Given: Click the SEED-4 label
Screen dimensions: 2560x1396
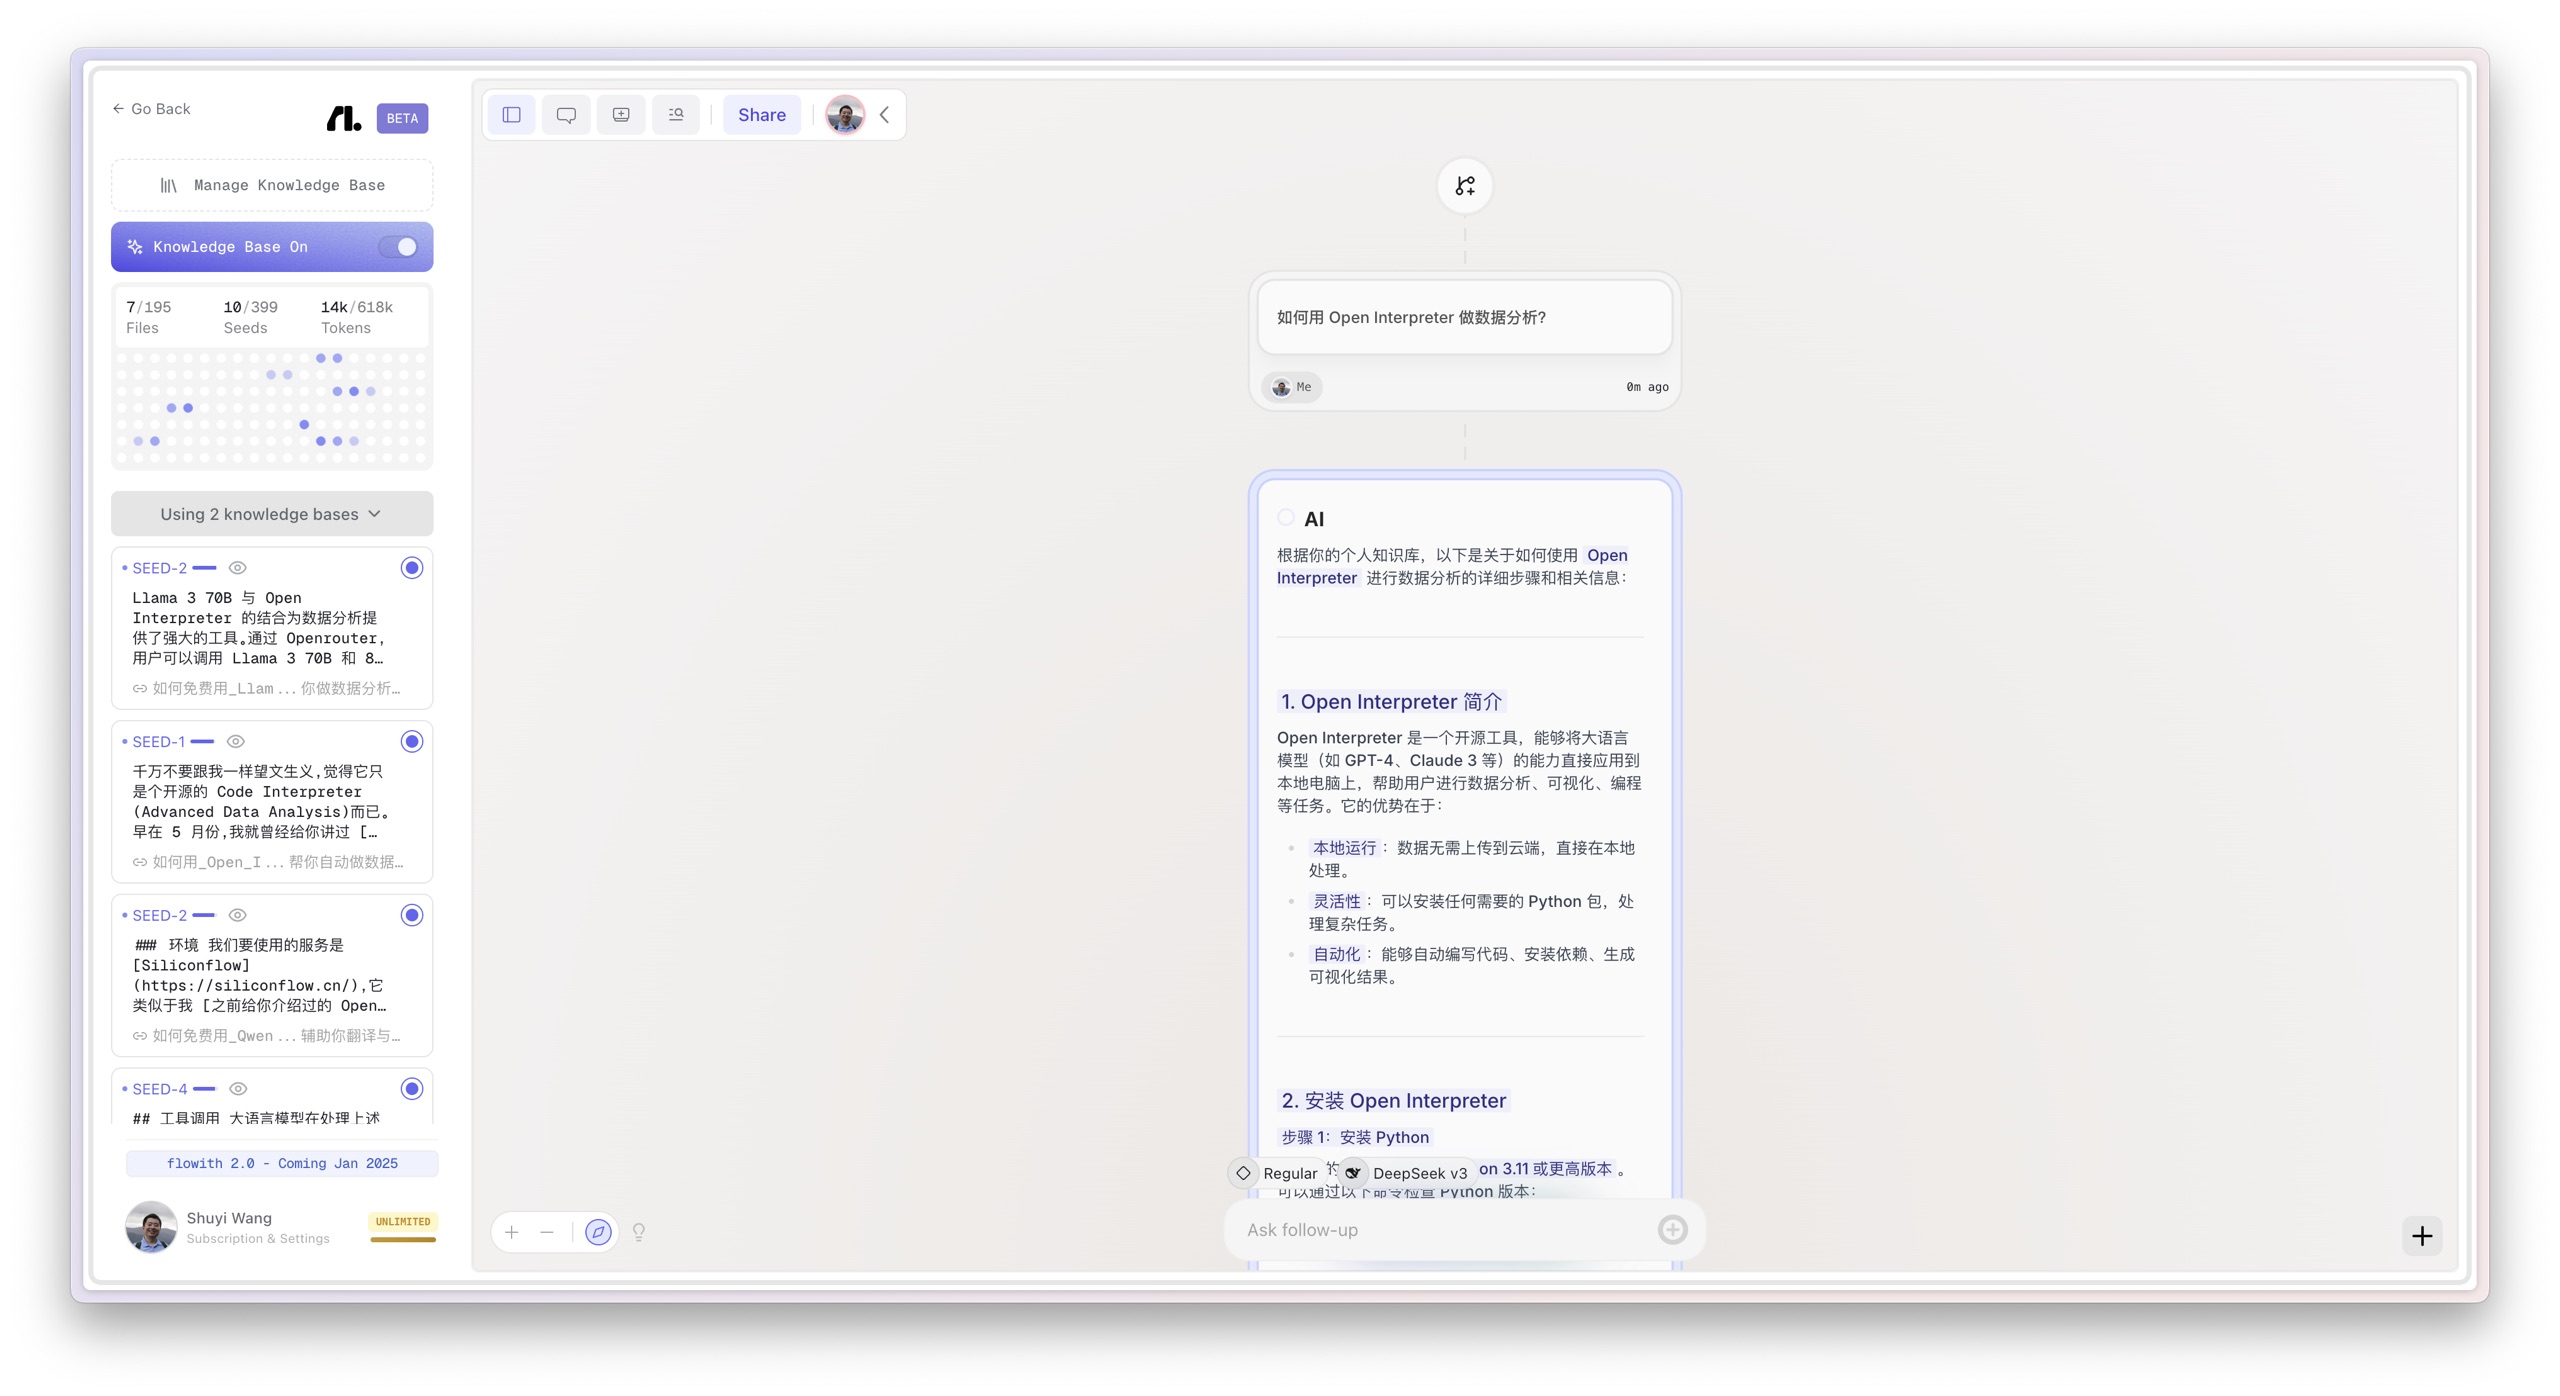Looking at the screenshot, I should (160, 1089).
